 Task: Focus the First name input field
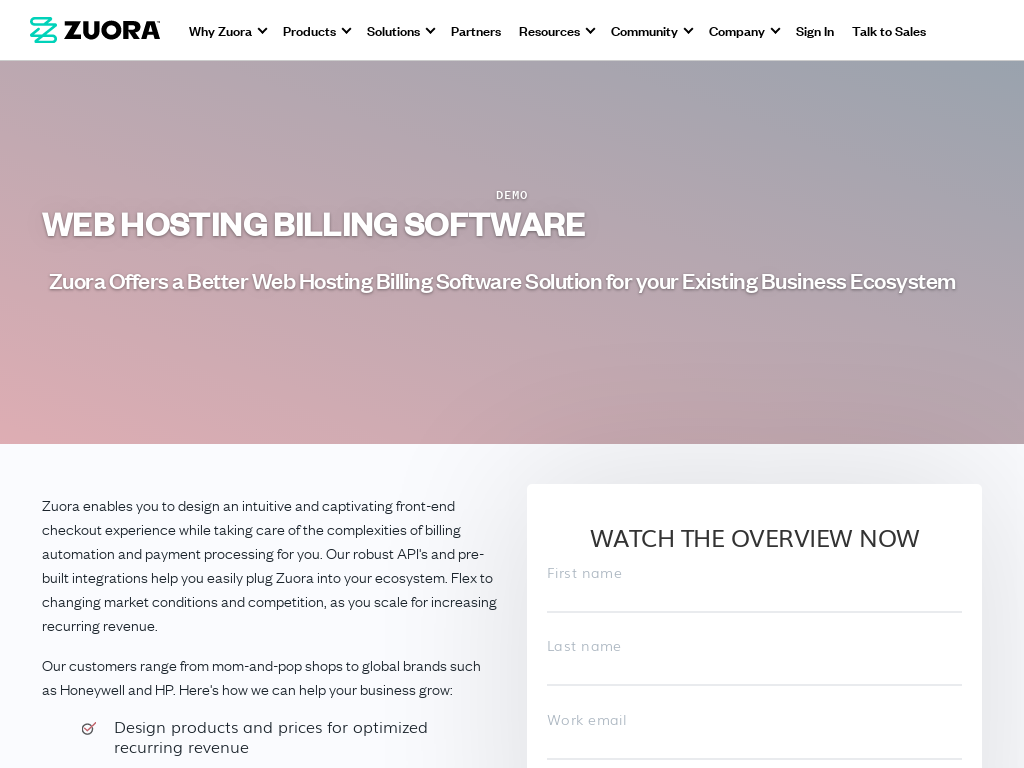pos(754,588)
